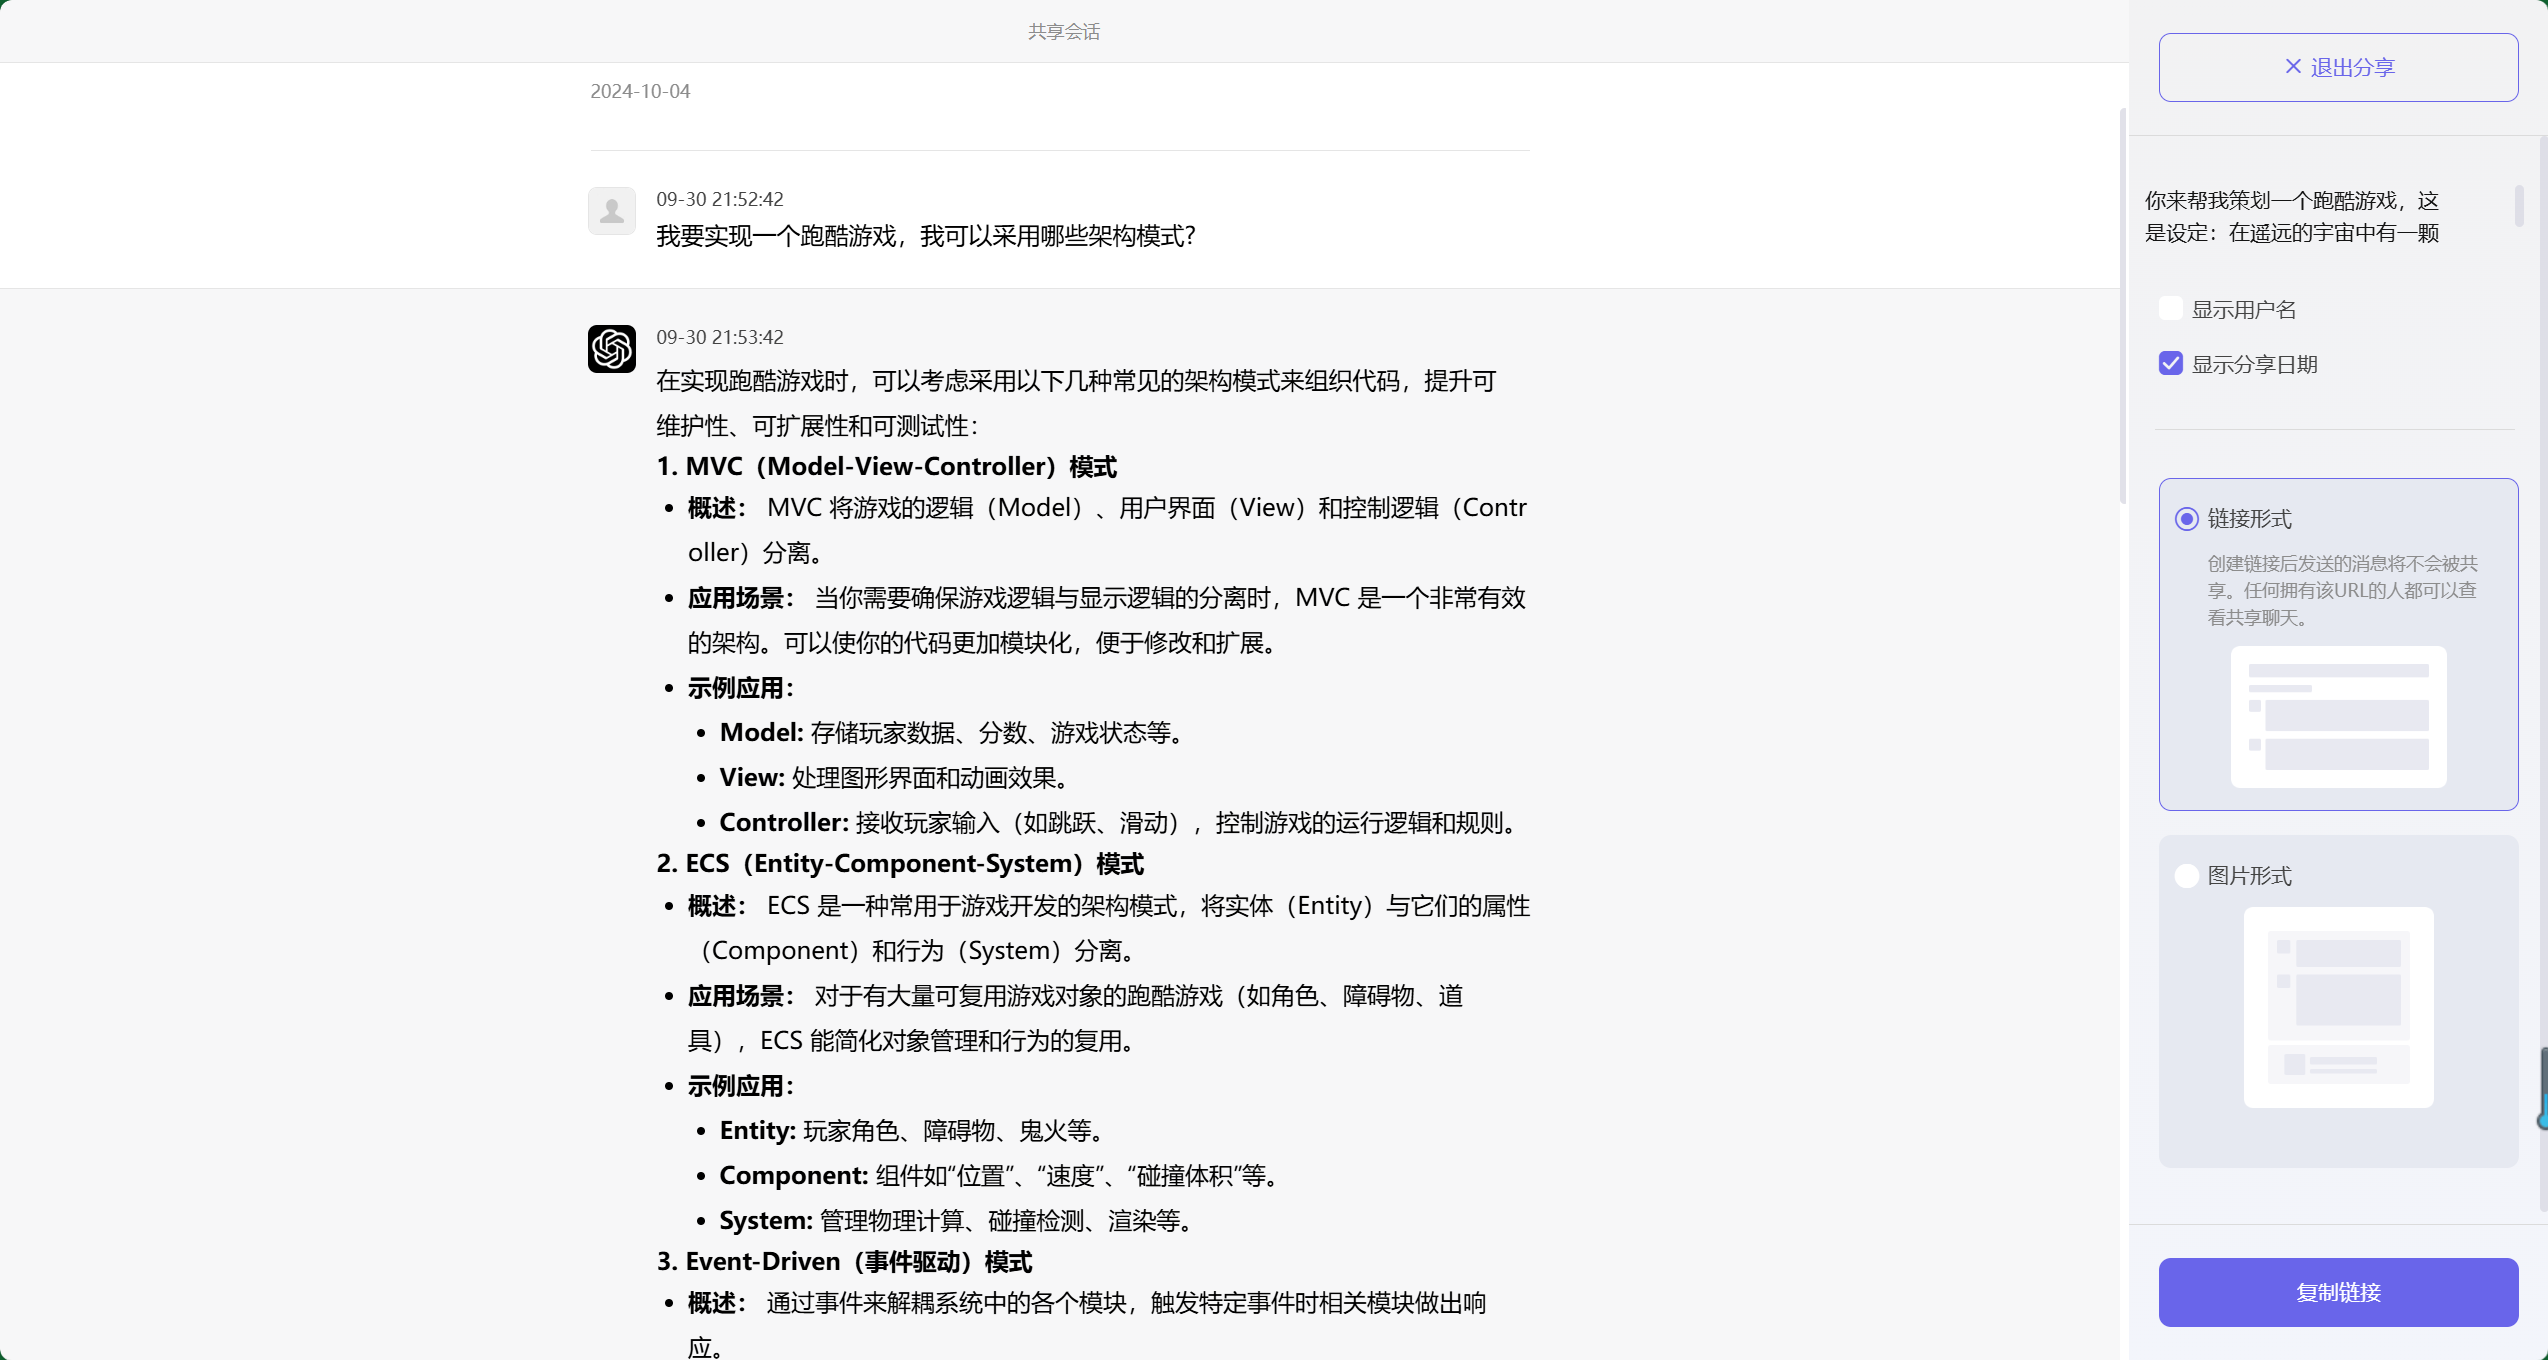
Task: Toggle 显示分享日期 off then verify state
Action: [x=2170, y=363]
